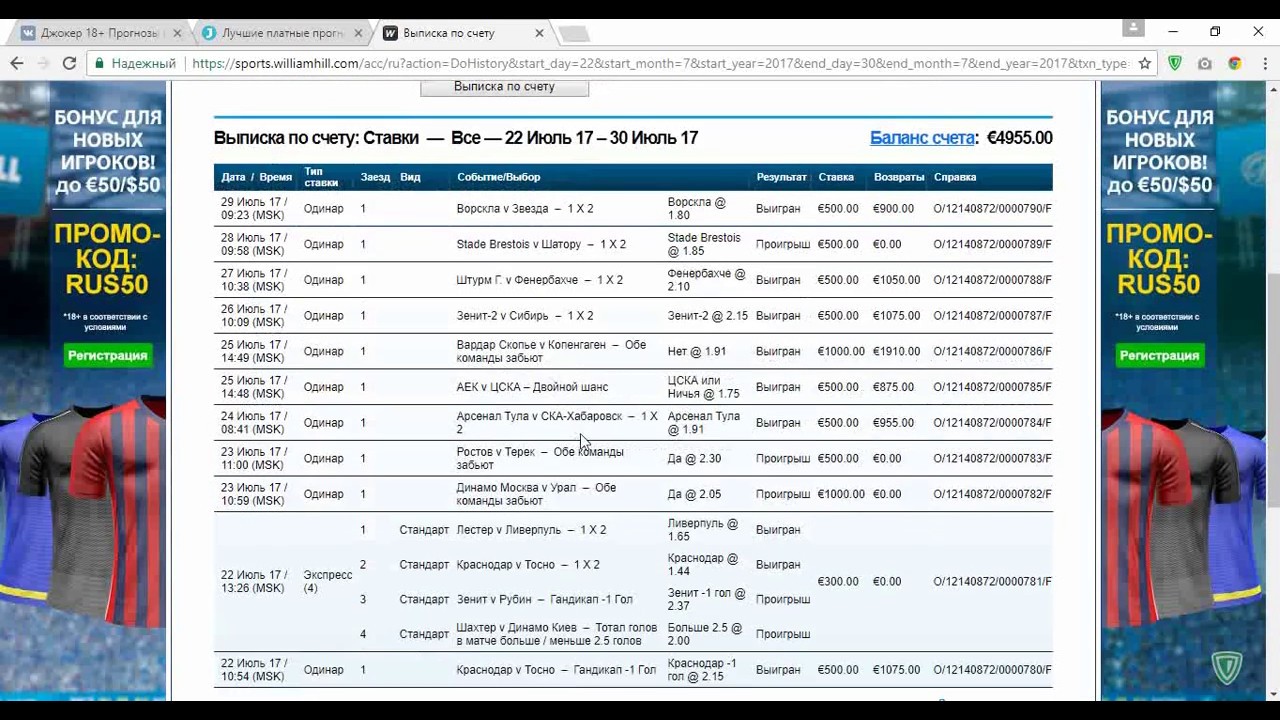Open the Chrome profile icon in the title bar
The width and height of the screenshot is (1280, 720).
coord(1133,29)
